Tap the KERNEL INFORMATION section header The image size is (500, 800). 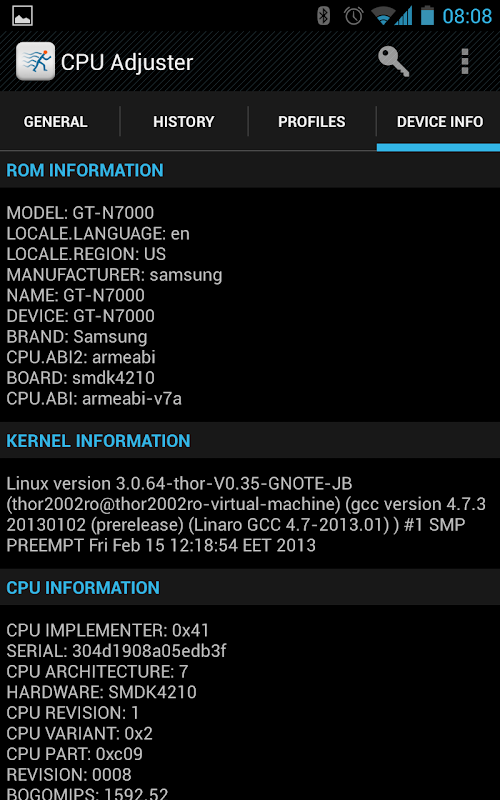[x=250, y=440]
